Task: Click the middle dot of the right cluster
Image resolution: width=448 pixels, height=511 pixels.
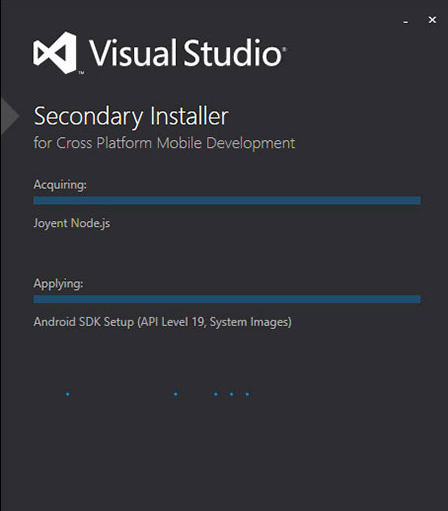Action: [x=231, y=394]
